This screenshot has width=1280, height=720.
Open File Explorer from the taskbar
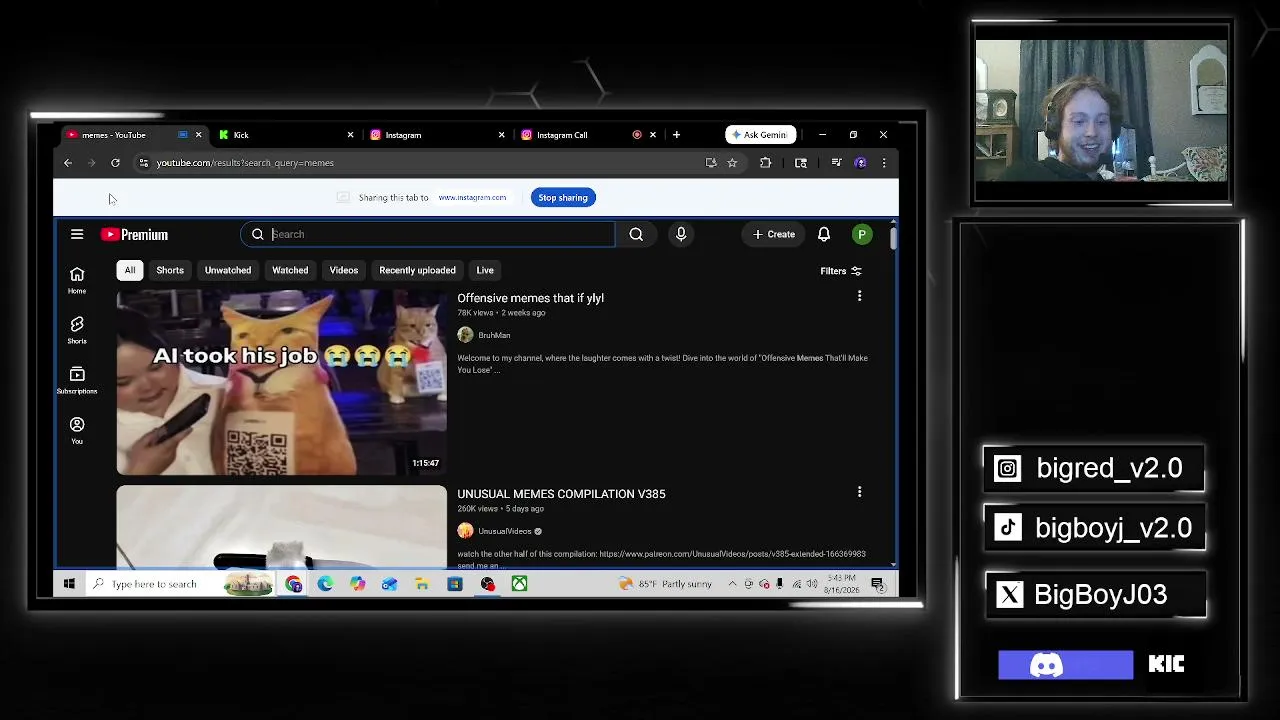pos(422,584)
